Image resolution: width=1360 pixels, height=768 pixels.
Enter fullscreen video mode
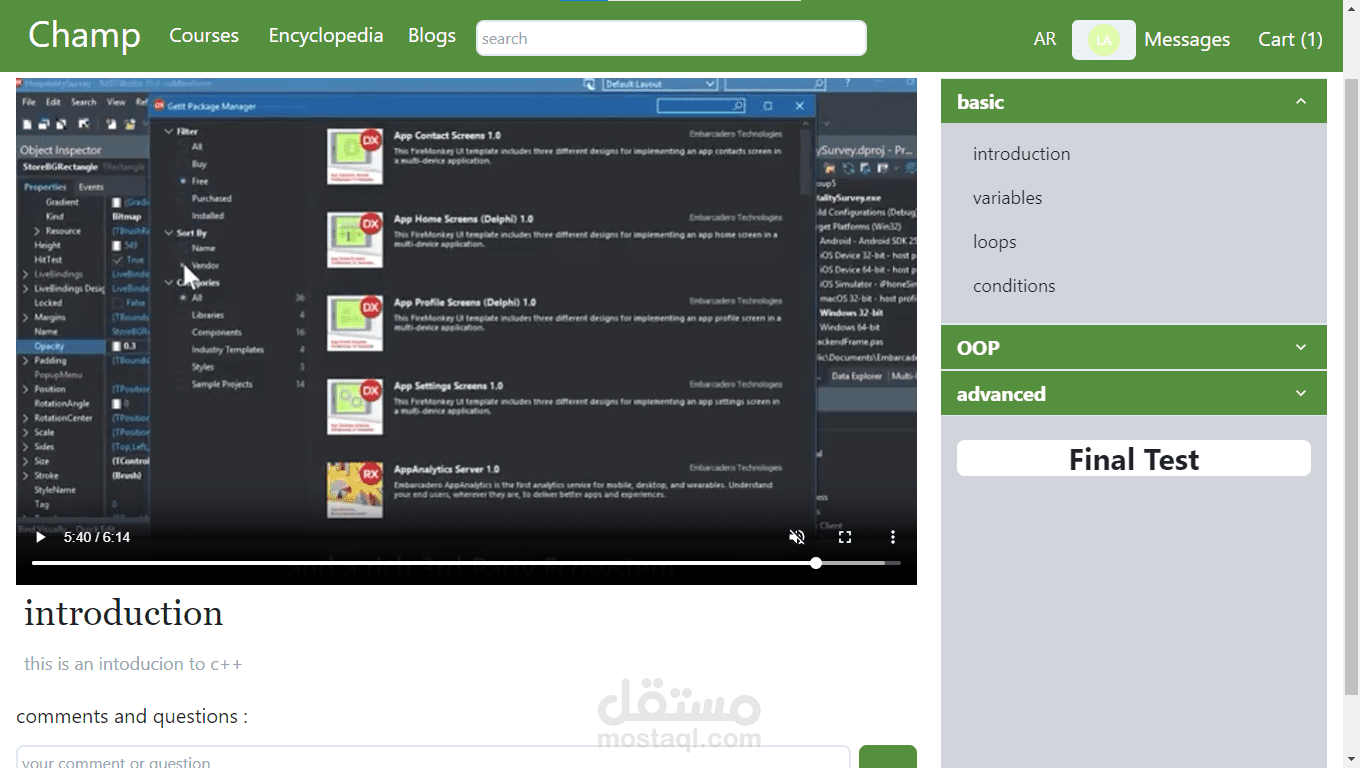coord(845,537)
